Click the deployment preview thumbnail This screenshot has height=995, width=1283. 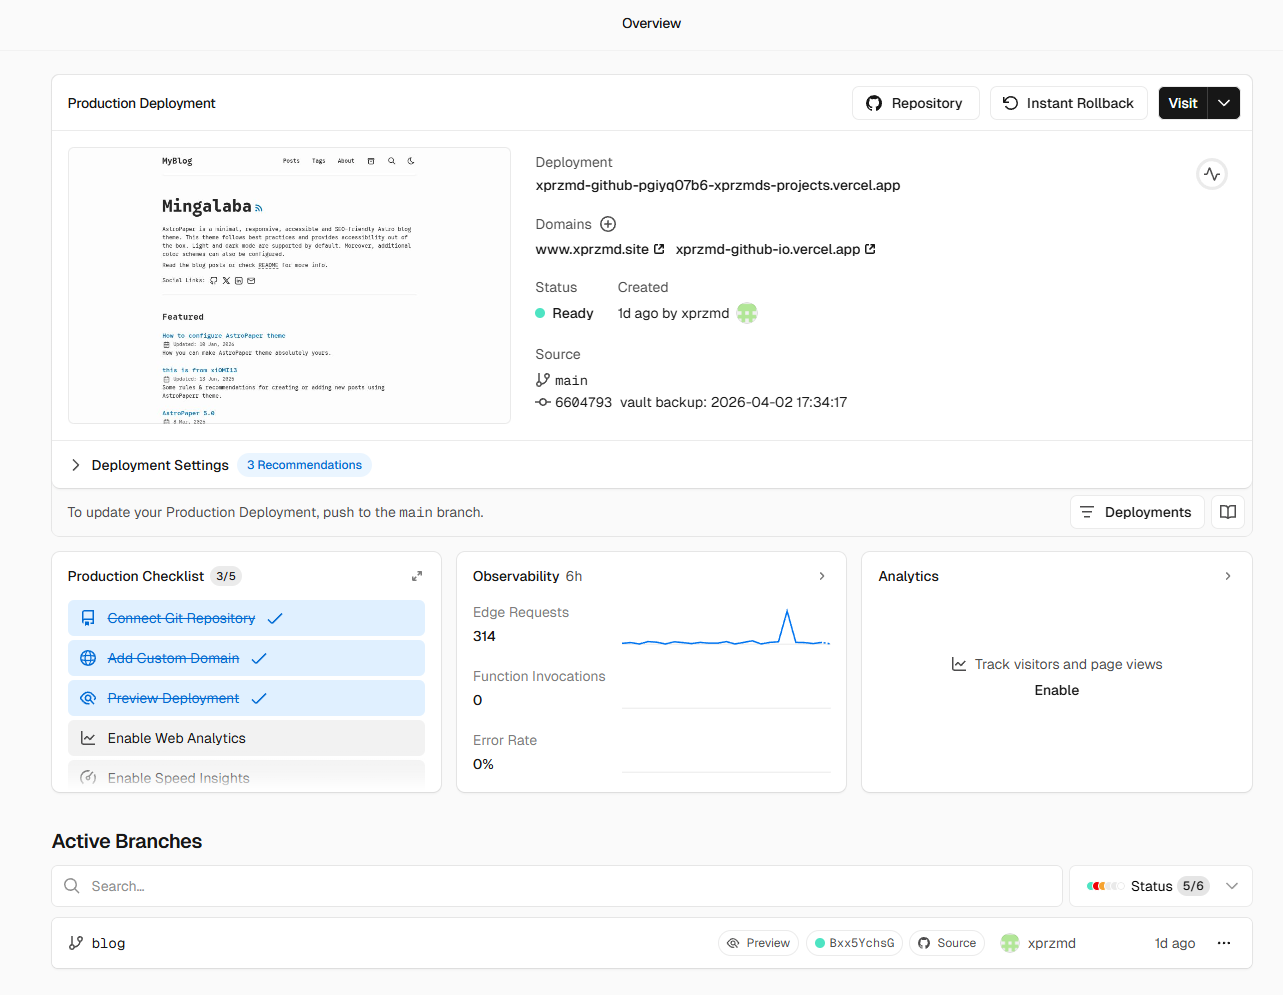(289, 286)
